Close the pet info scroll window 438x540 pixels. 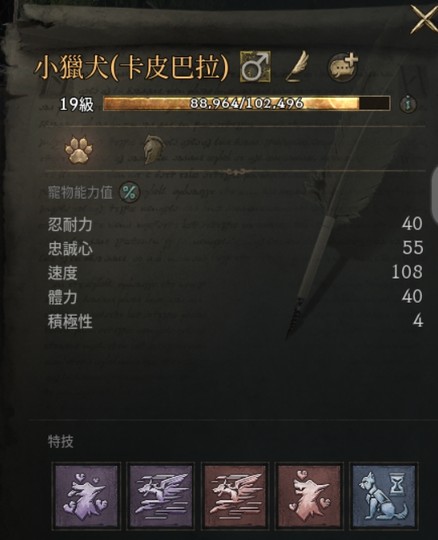424,20
